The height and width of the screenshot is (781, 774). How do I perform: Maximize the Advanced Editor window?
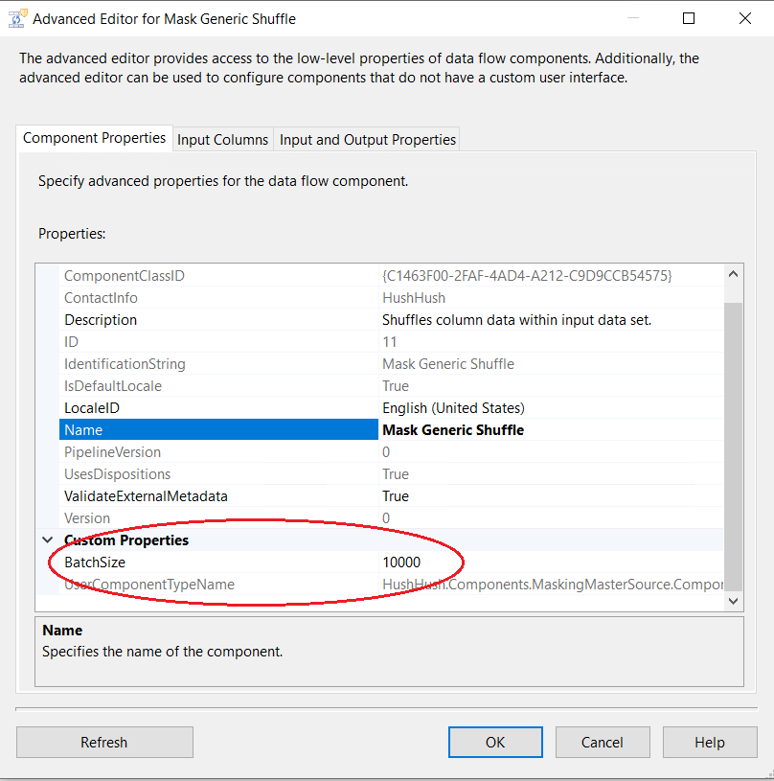689,18
